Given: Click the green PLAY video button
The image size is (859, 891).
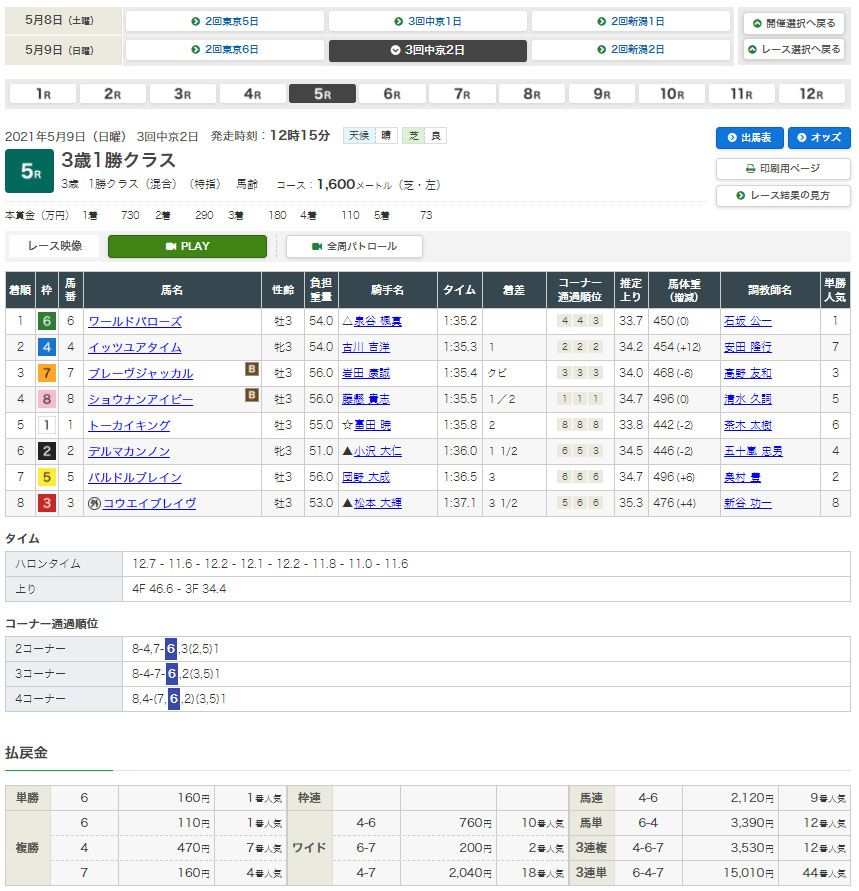Looking at the screenshot, I should (x=187, y=246).
